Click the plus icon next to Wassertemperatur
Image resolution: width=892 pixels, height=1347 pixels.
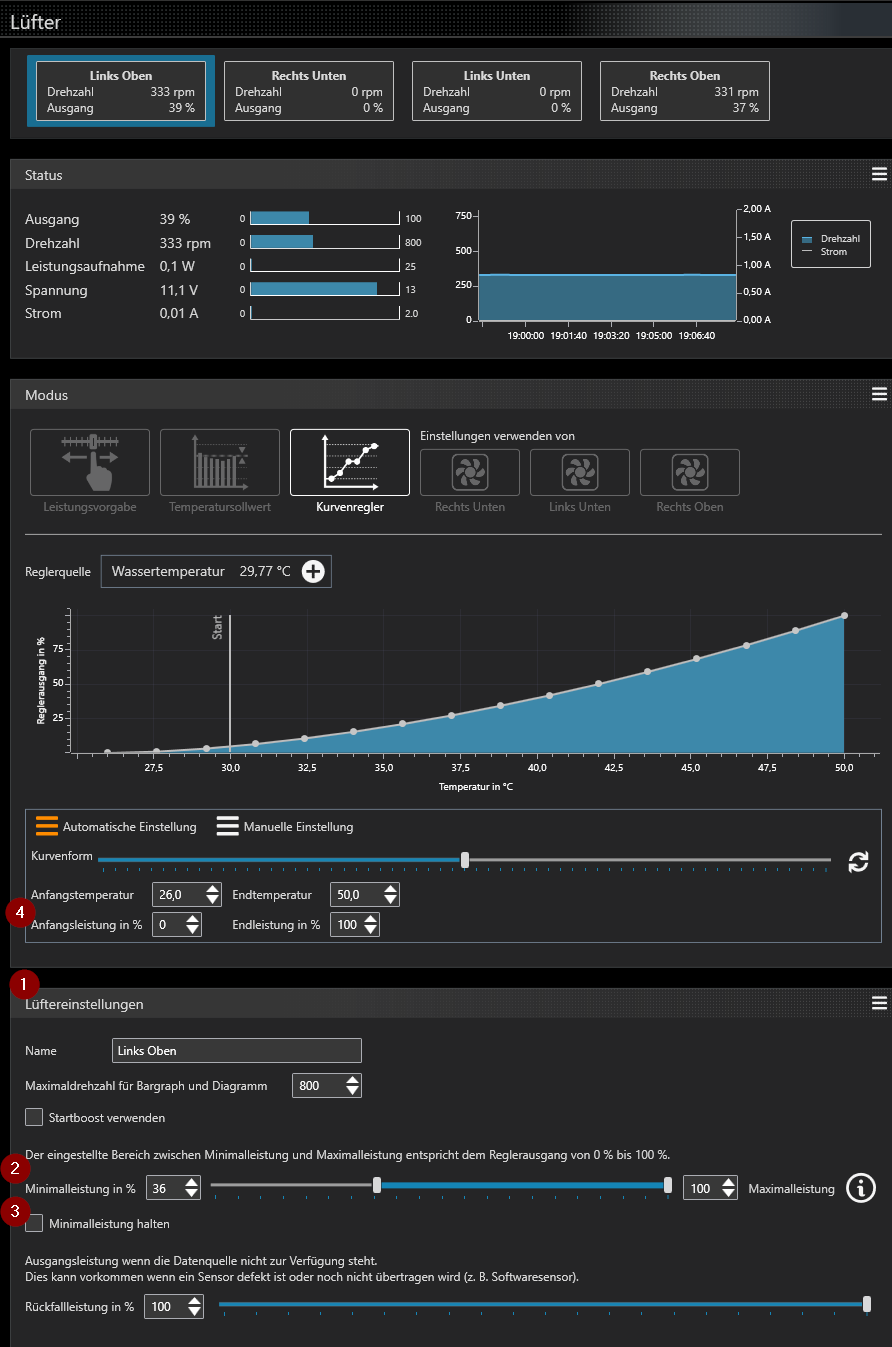[x=314, y=572]
